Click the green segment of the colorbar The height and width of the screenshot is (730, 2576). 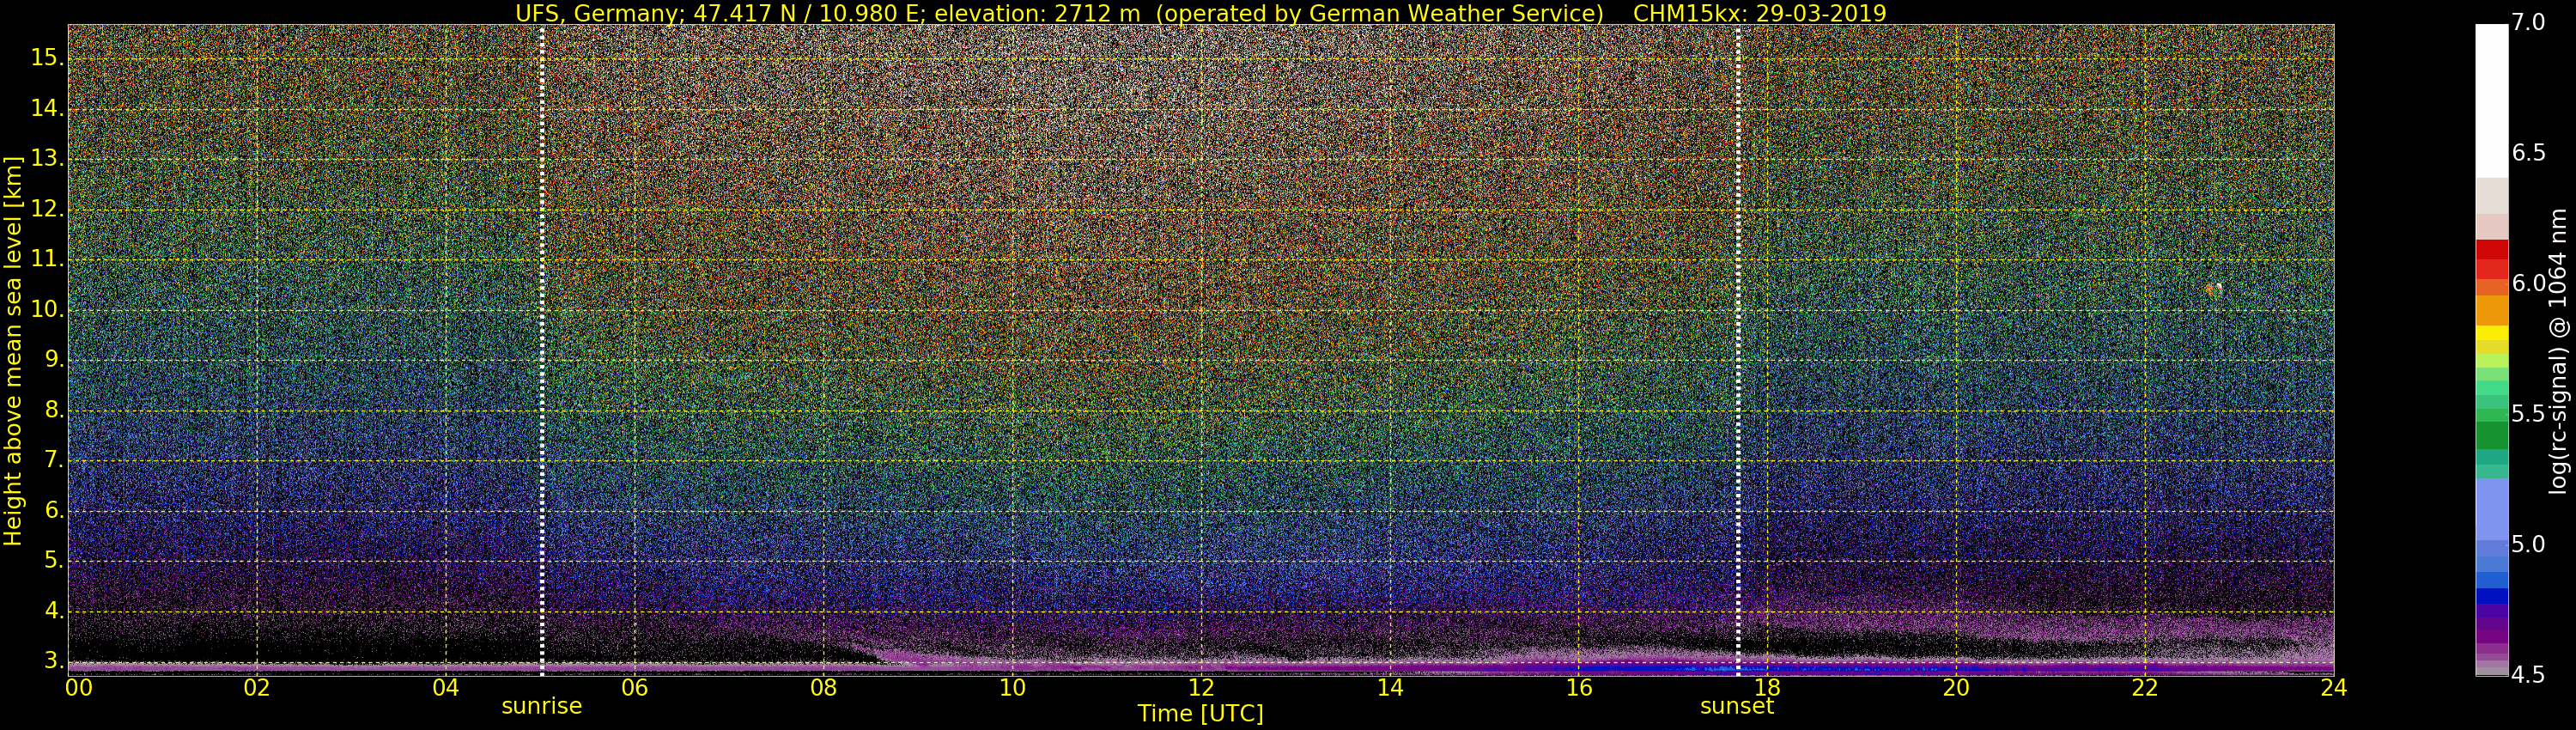click(x=2491, y=435)
